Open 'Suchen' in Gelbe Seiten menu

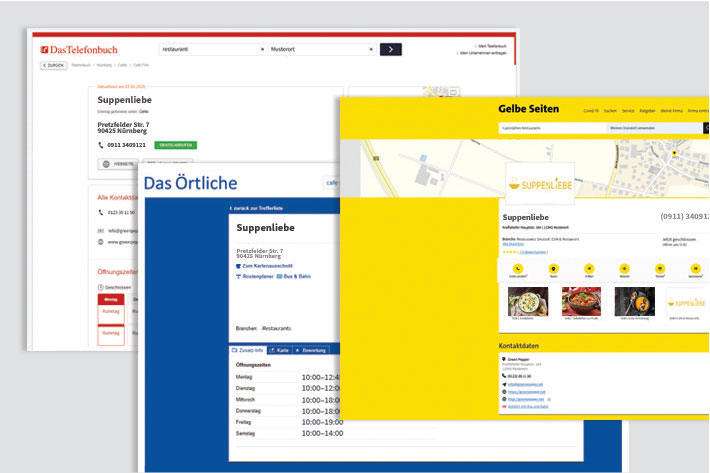[x=610, y=111]
